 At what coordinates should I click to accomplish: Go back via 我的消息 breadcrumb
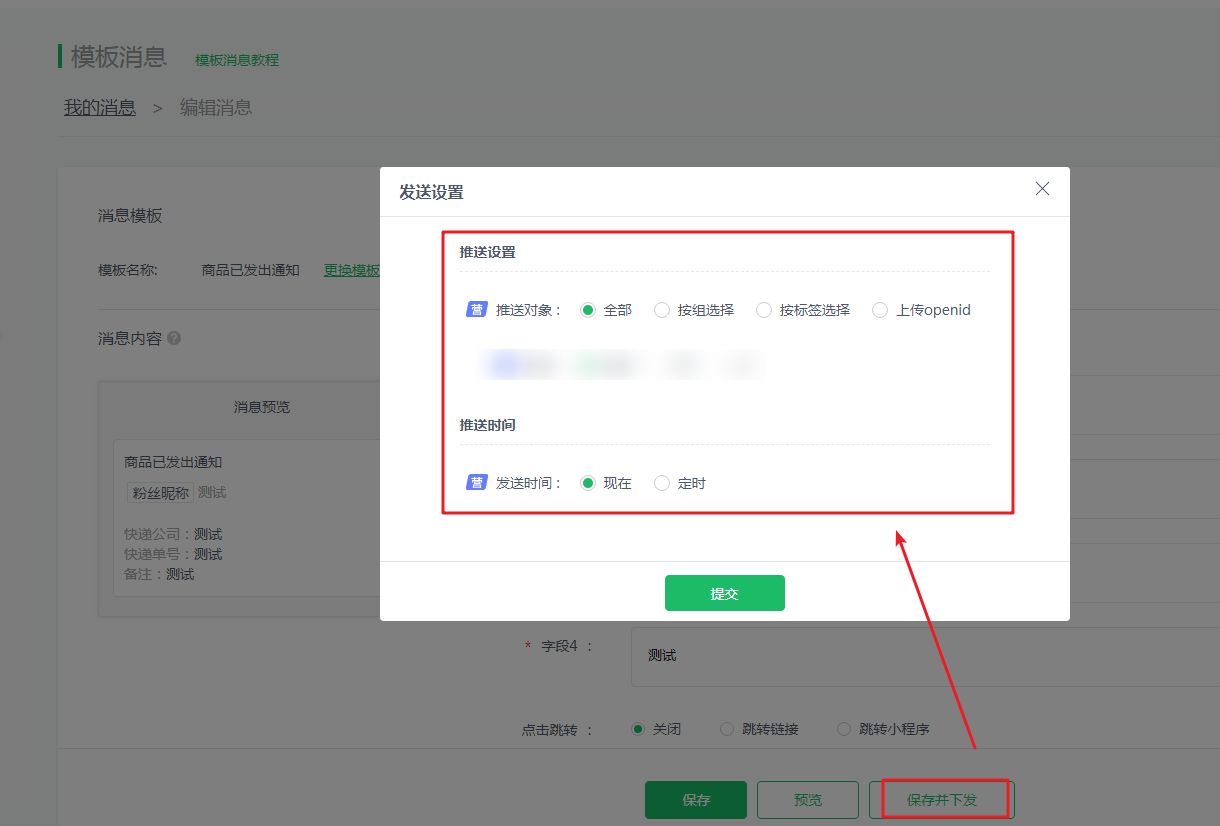pos(98,107)
